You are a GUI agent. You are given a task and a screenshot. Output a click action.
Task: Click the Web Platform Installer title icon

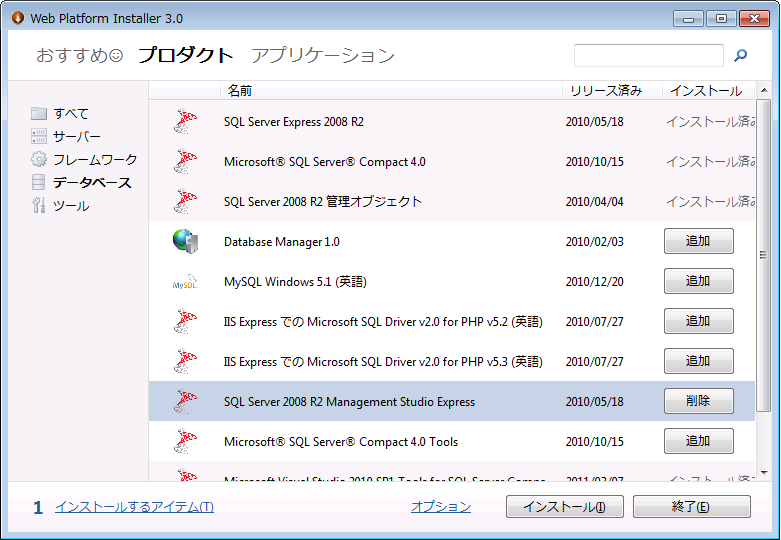click(x=18, y=18)
